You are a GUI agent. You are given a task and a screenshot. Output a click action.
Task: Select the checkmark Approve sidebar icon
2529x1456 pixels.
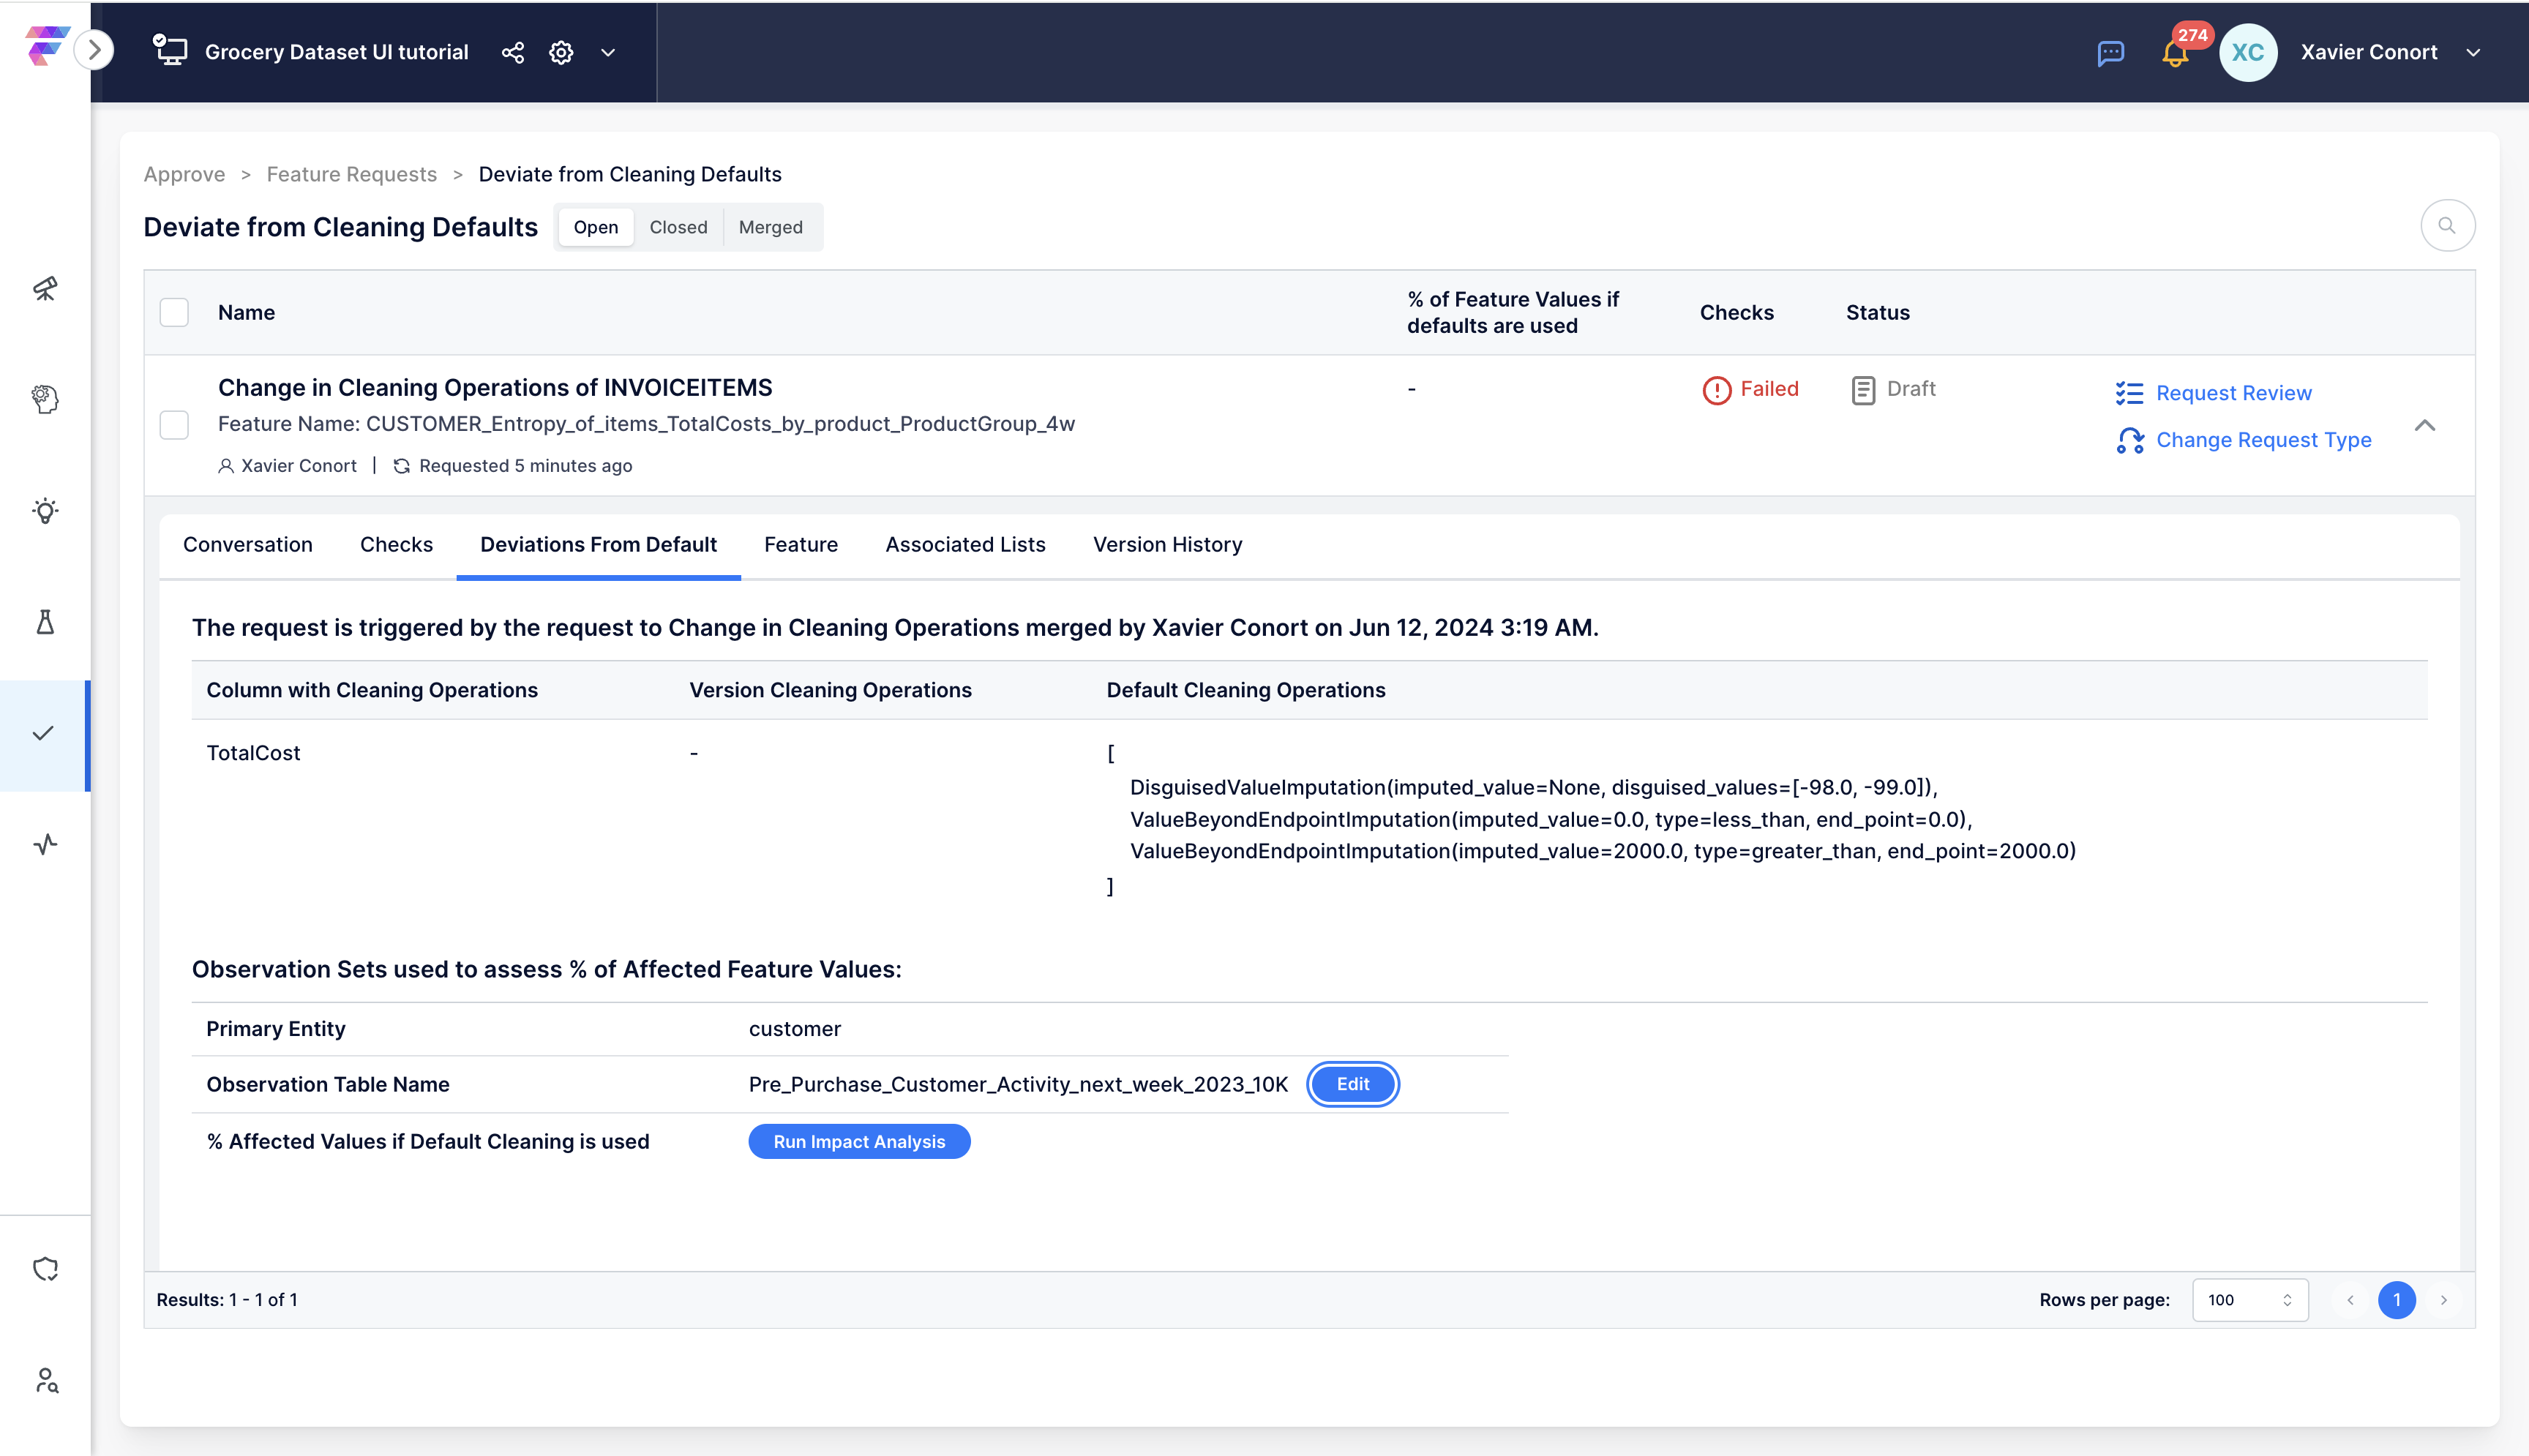point(43,734)
